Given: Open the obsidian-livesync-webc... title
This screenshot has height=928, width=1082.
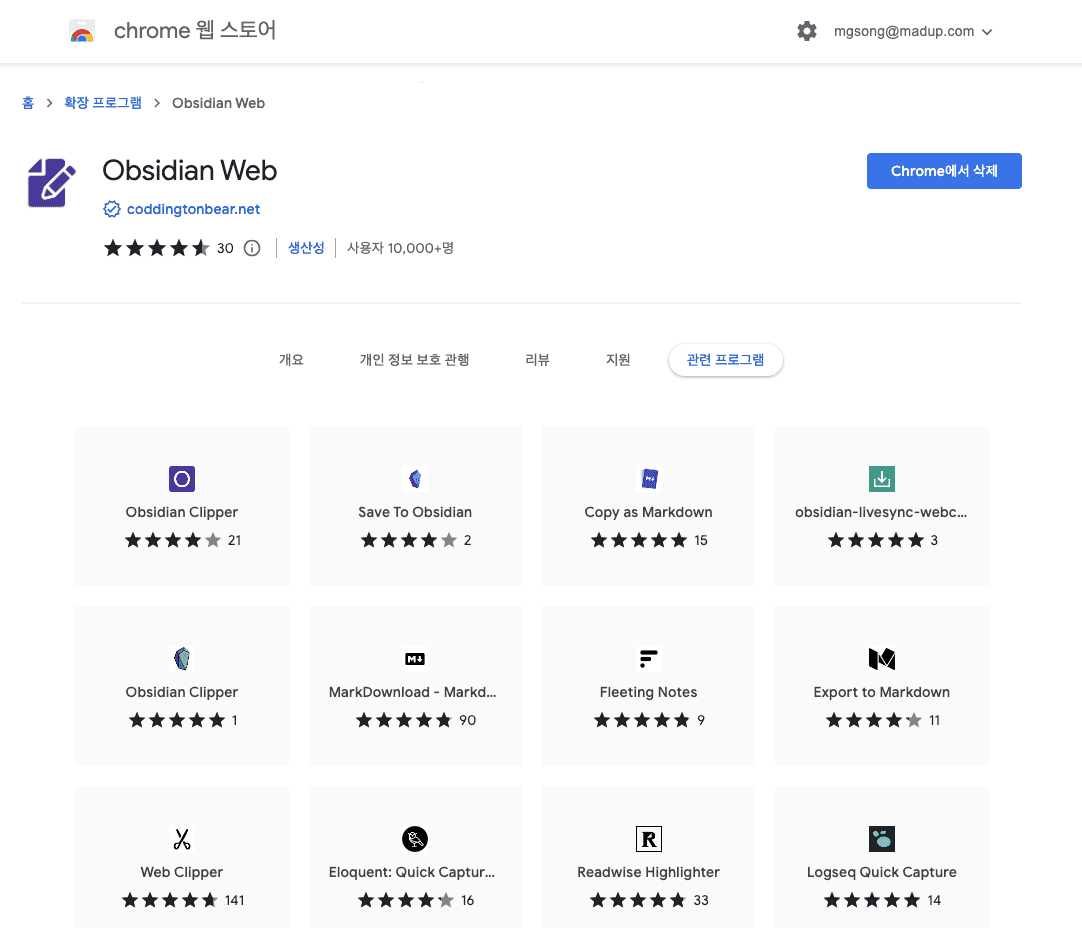Looking at the screenshot, I should (x=881, y=512).
